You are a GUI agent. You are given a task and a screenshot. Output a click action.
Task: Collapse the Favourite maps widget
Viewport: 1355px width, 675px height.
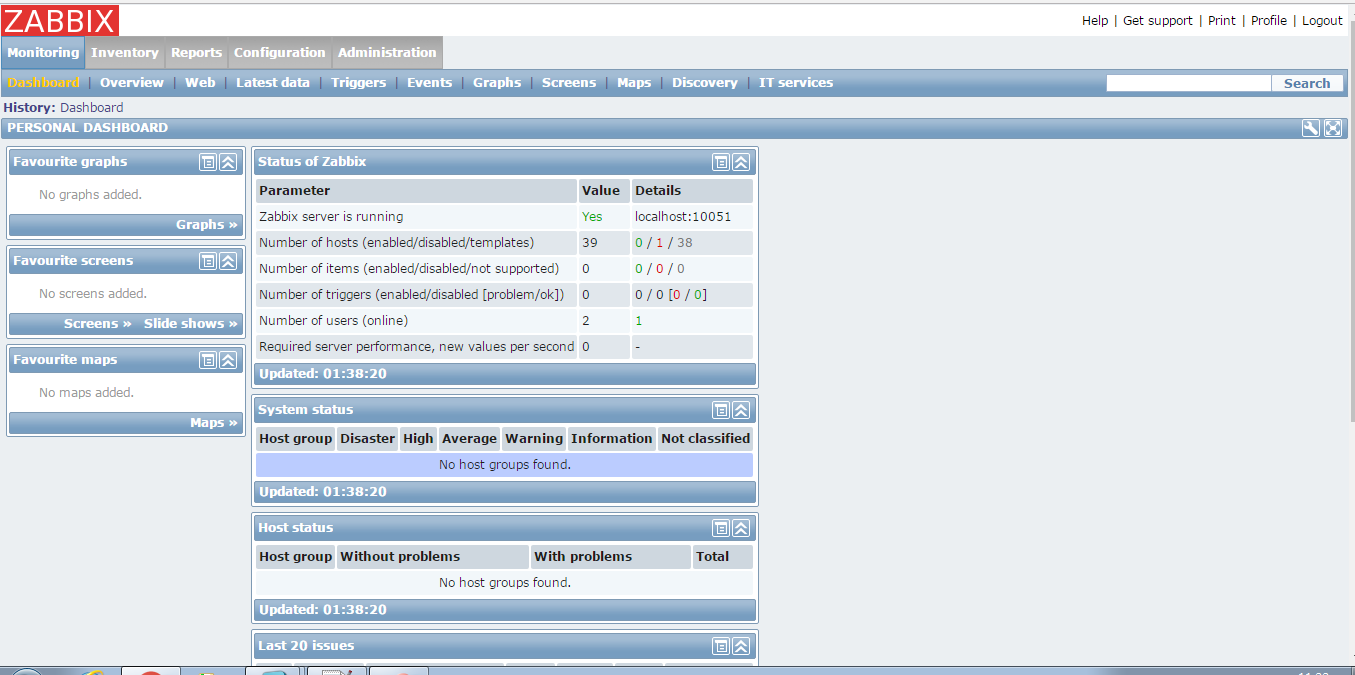(x=228, y=360)
